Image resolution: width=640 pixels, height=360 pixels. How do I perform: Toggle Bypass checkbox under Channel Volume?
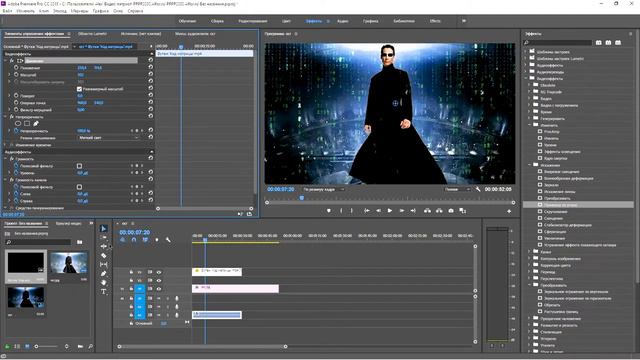80,187
